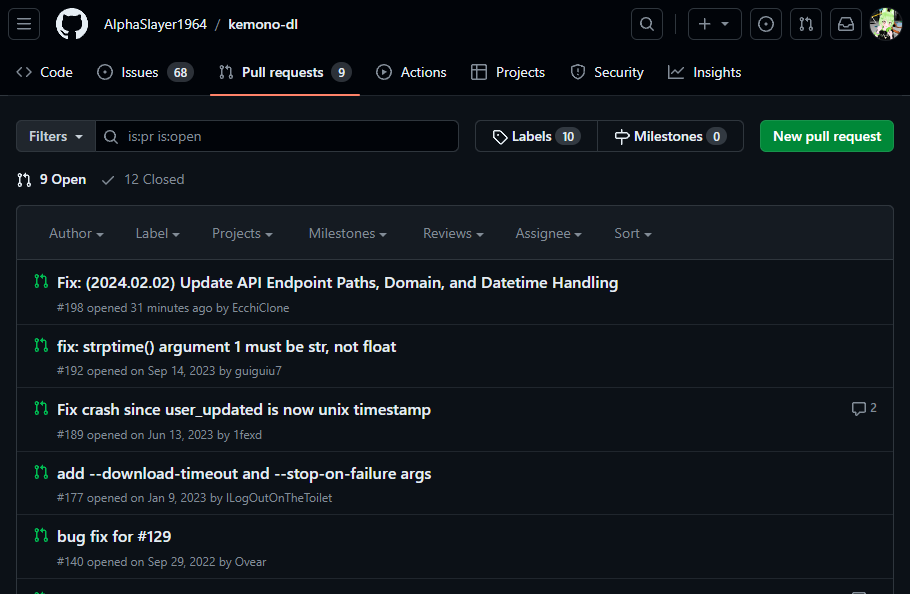Go to GitHub homepage via Octocat logo
Image resolution: width=910 pixels, height=594 pixels.
point(72,24)
